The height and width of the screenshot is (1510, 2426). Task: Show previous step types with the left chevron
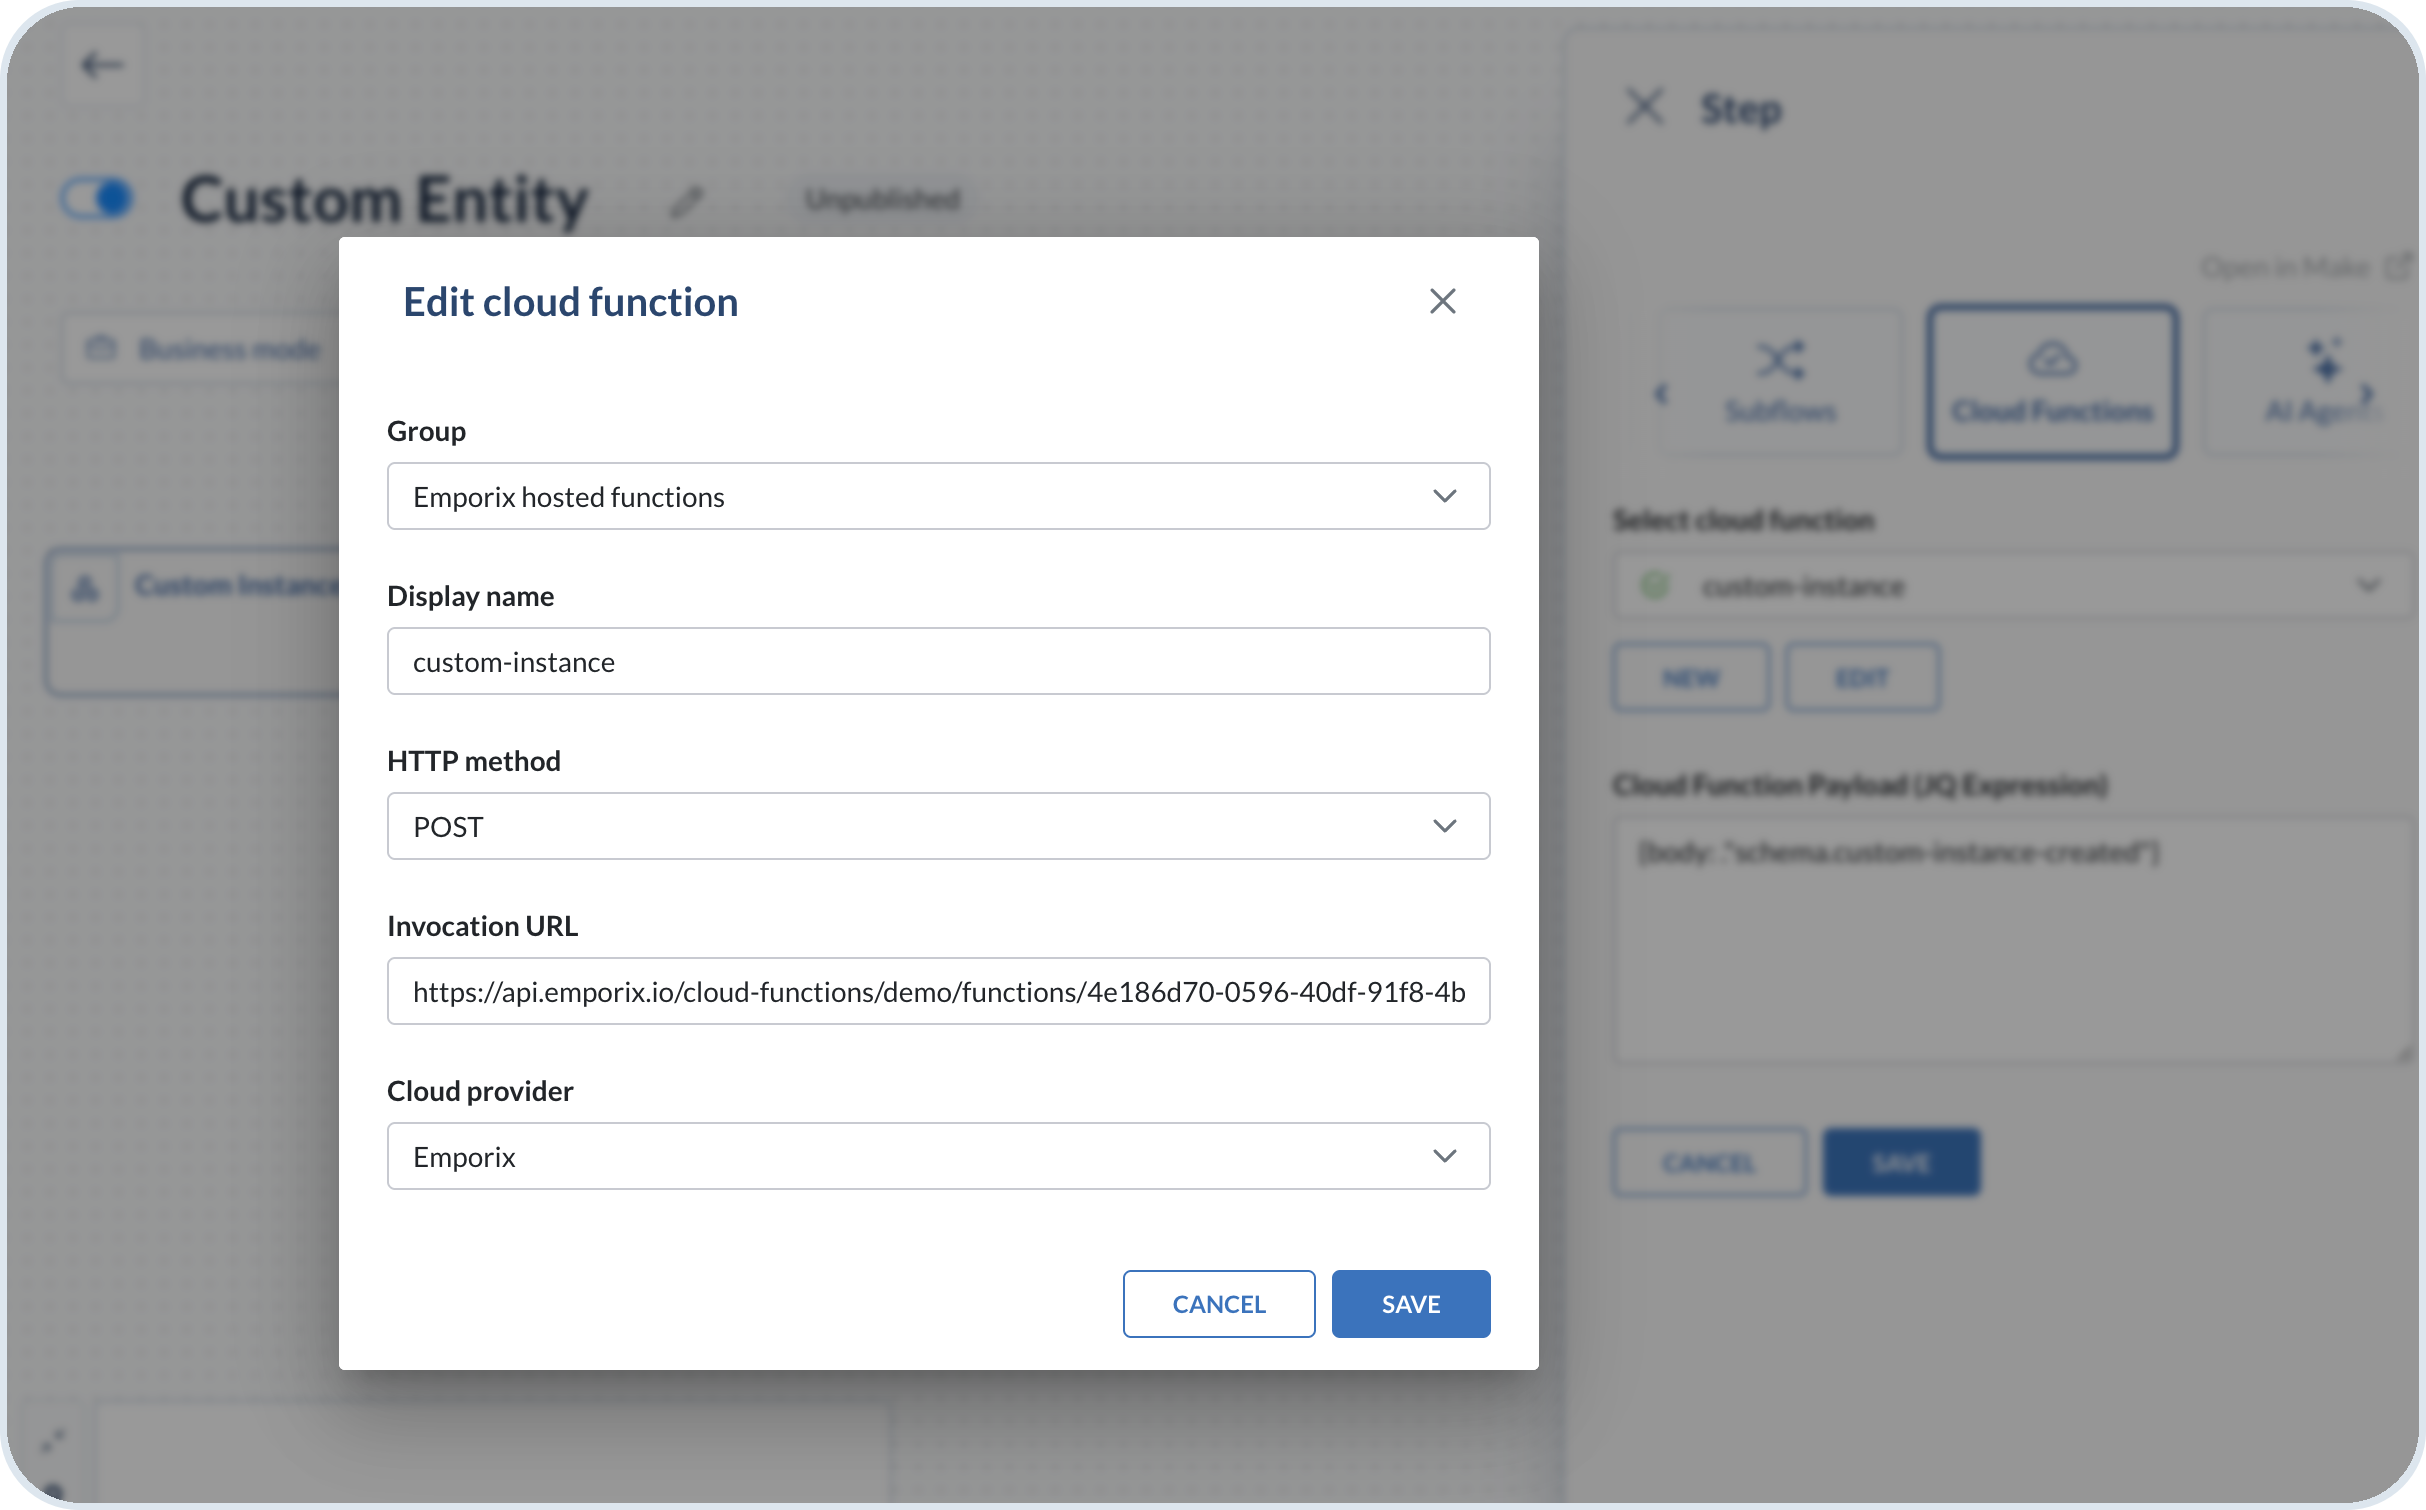[x=1661, y=394]
